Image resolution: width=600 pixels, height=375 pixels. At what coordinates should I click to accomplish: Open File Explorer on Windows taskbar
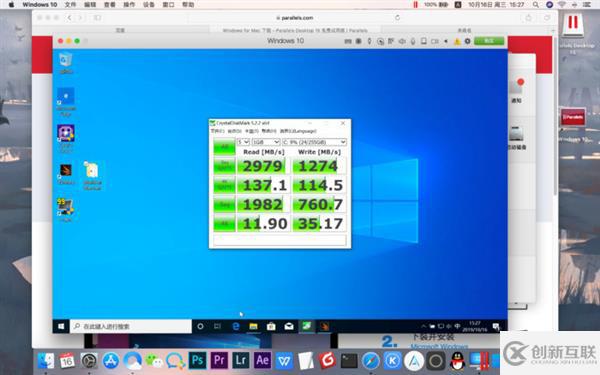[253, 326]
